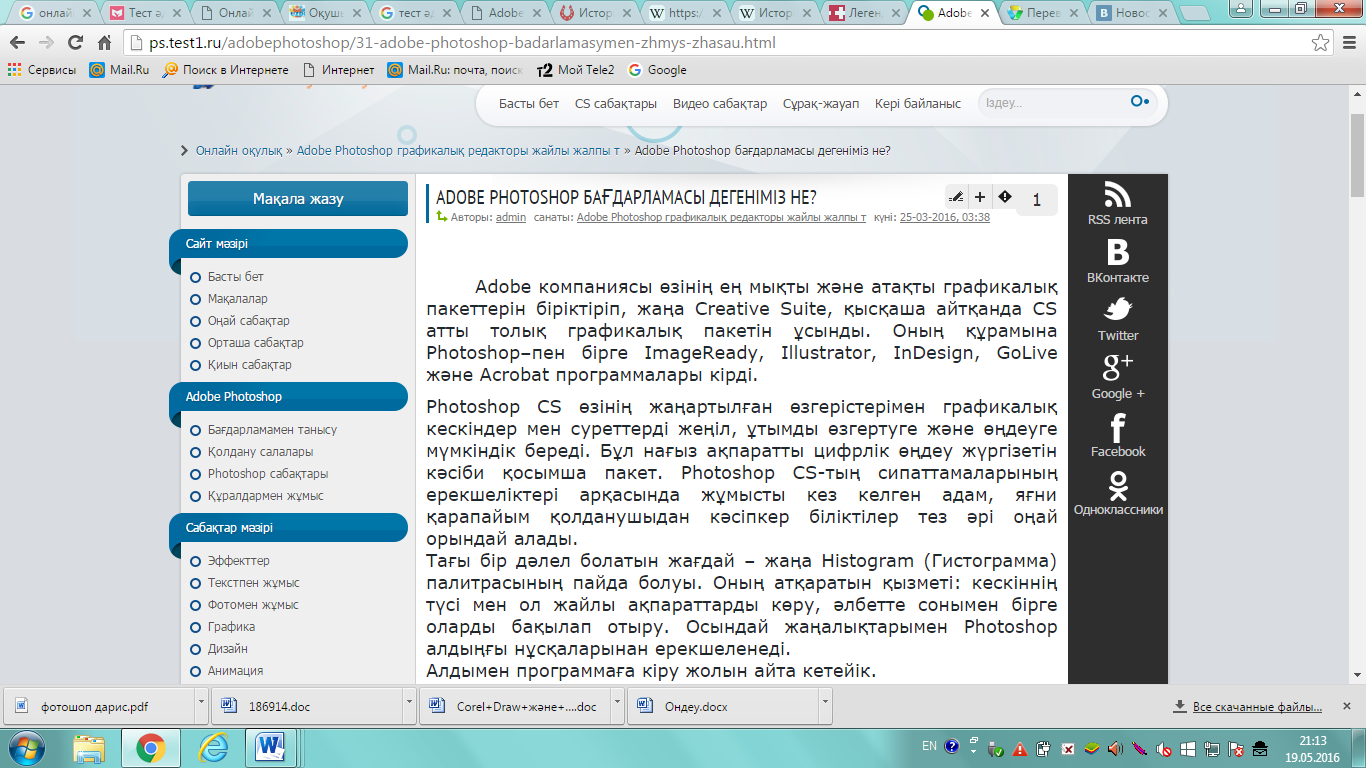Open dropdown for фотошоп дарис.pdf download
Viewport: 1366px width, 768px height.
click(202, 705)
